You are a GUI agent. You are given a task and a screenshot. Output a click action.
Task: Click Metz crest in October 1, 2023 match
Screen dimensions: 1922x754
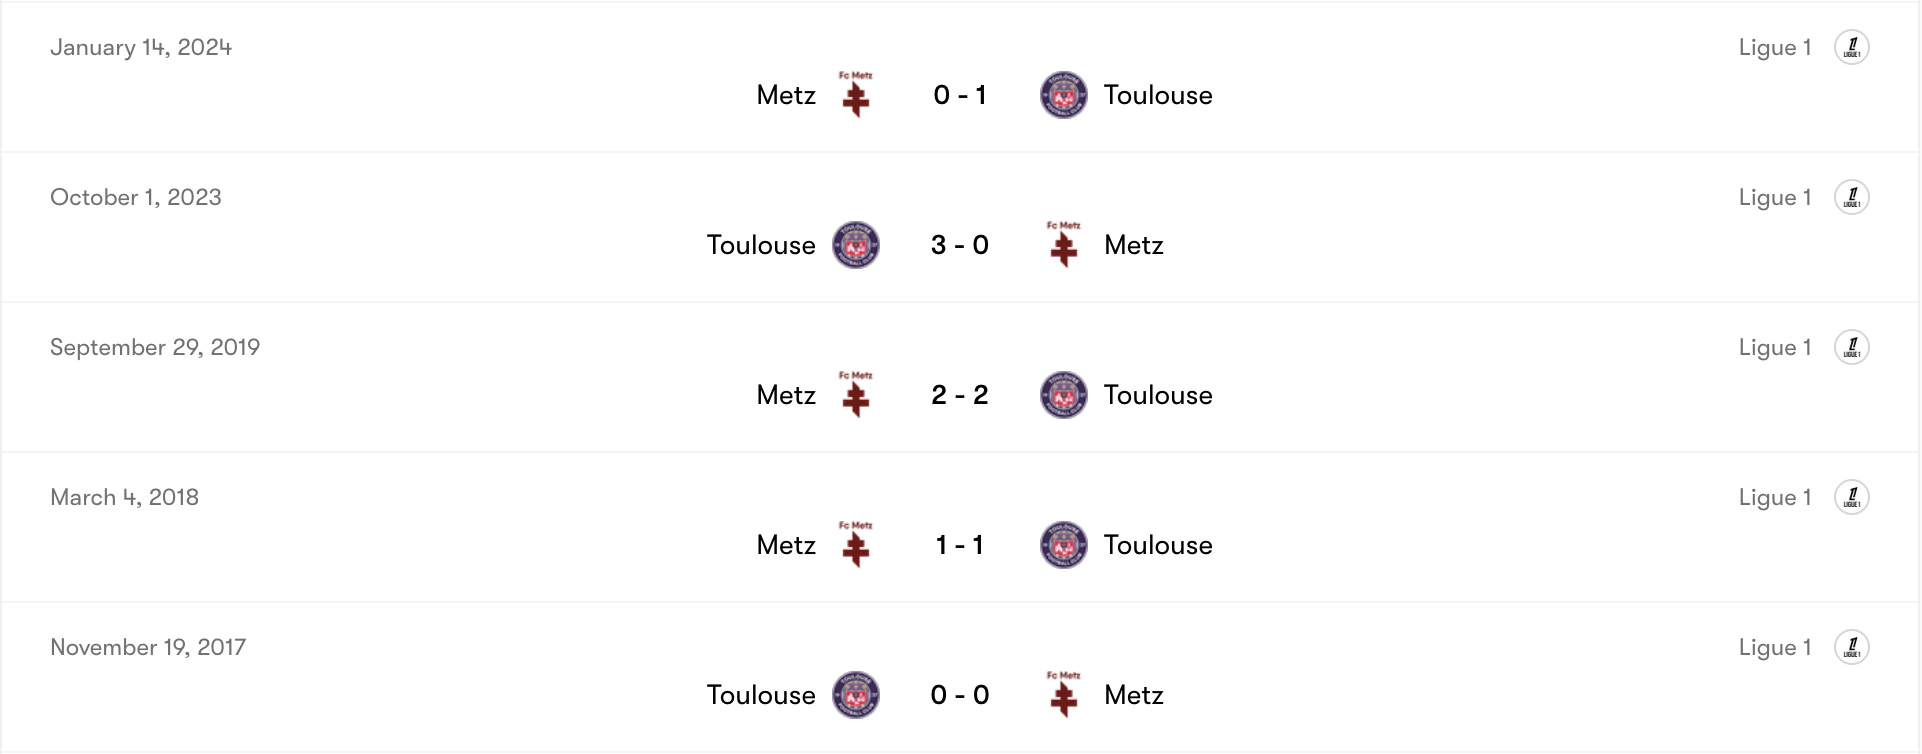pyautogui.click(x=1063, y=245)
